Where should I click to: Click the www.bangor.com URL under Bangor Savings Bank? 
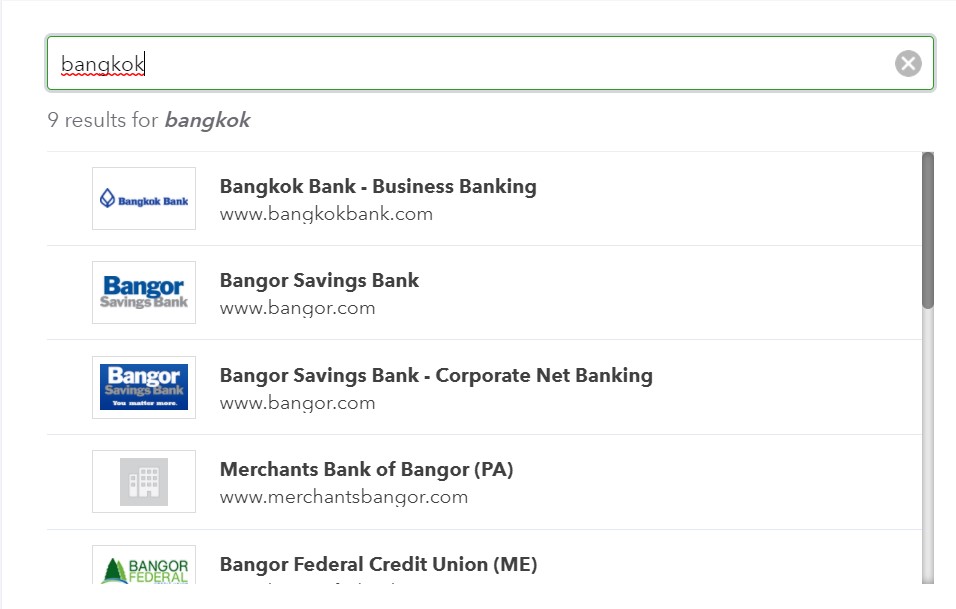click(x=297, y=308)
